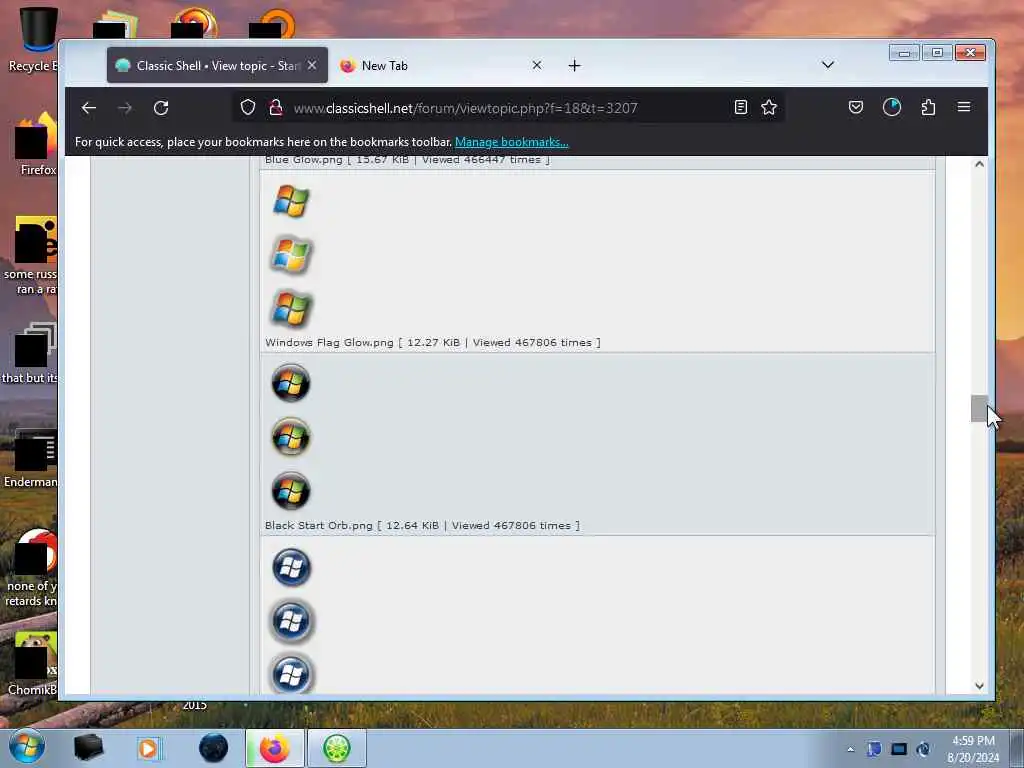
Task: Click the first Windows Flag Glow image
Action: (291, 200)
